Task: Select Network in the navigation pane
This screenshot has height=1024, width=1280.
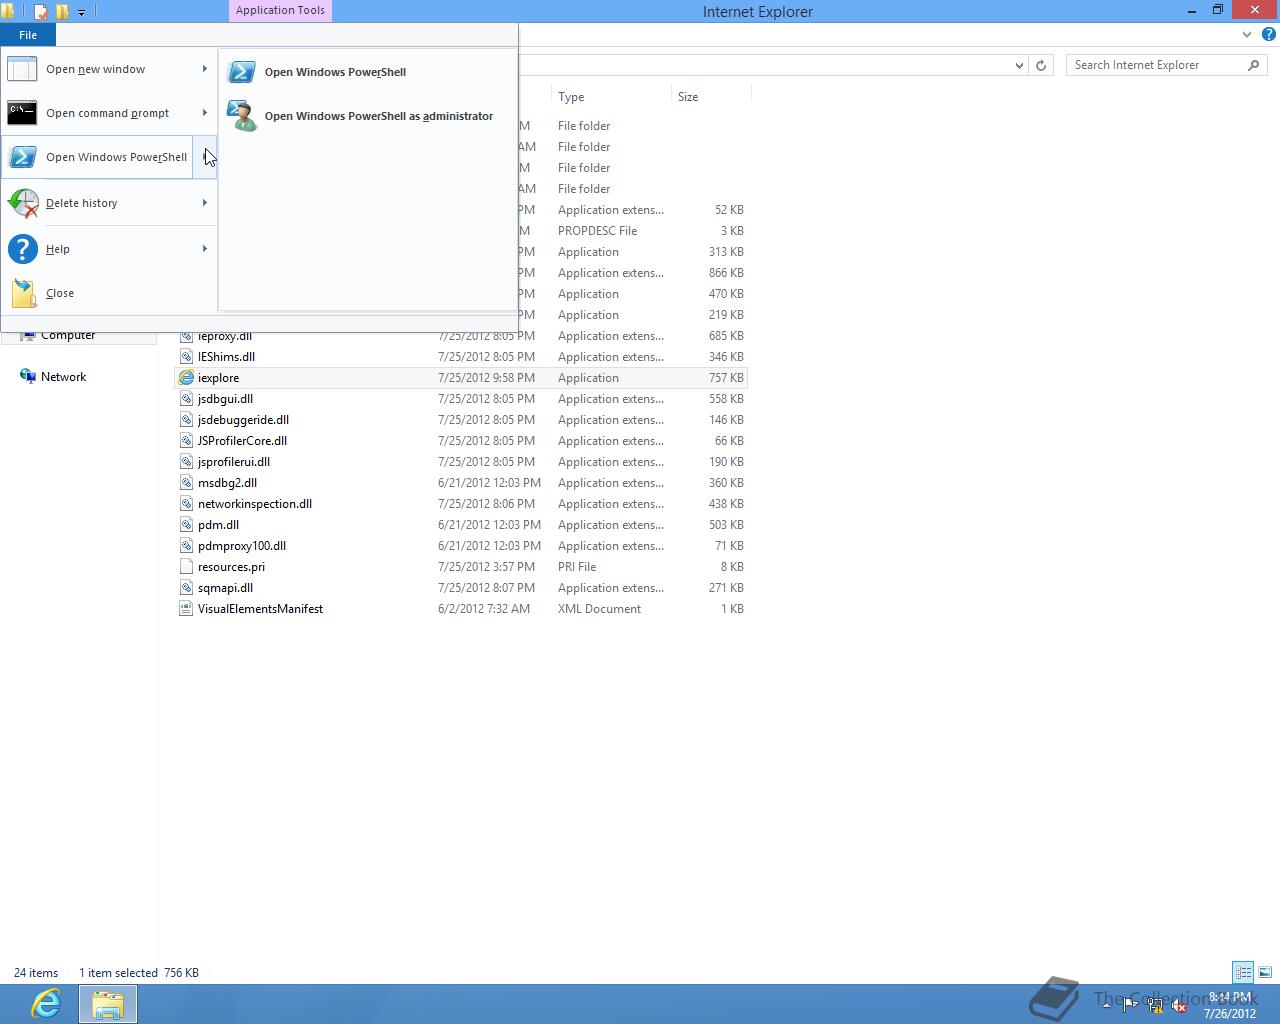Action: (x=63, y=377)
